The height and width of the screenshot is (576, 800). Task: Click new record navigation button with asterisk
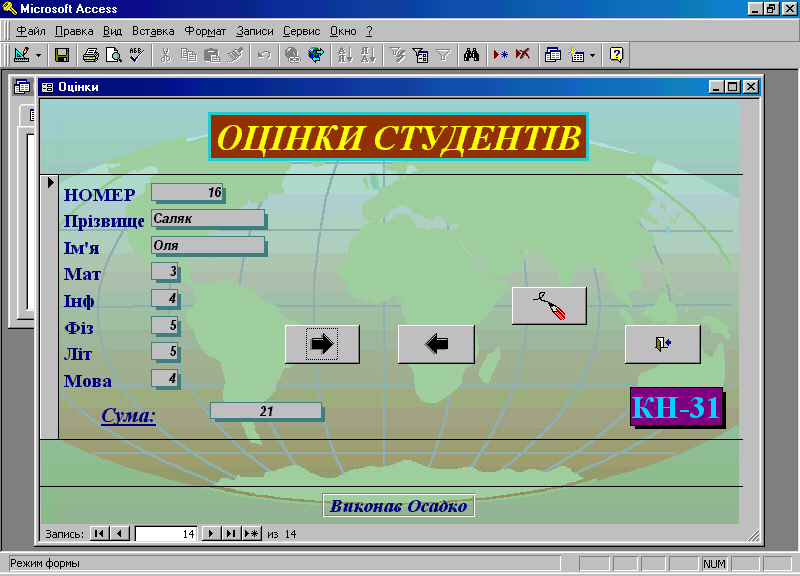[252, 534]
